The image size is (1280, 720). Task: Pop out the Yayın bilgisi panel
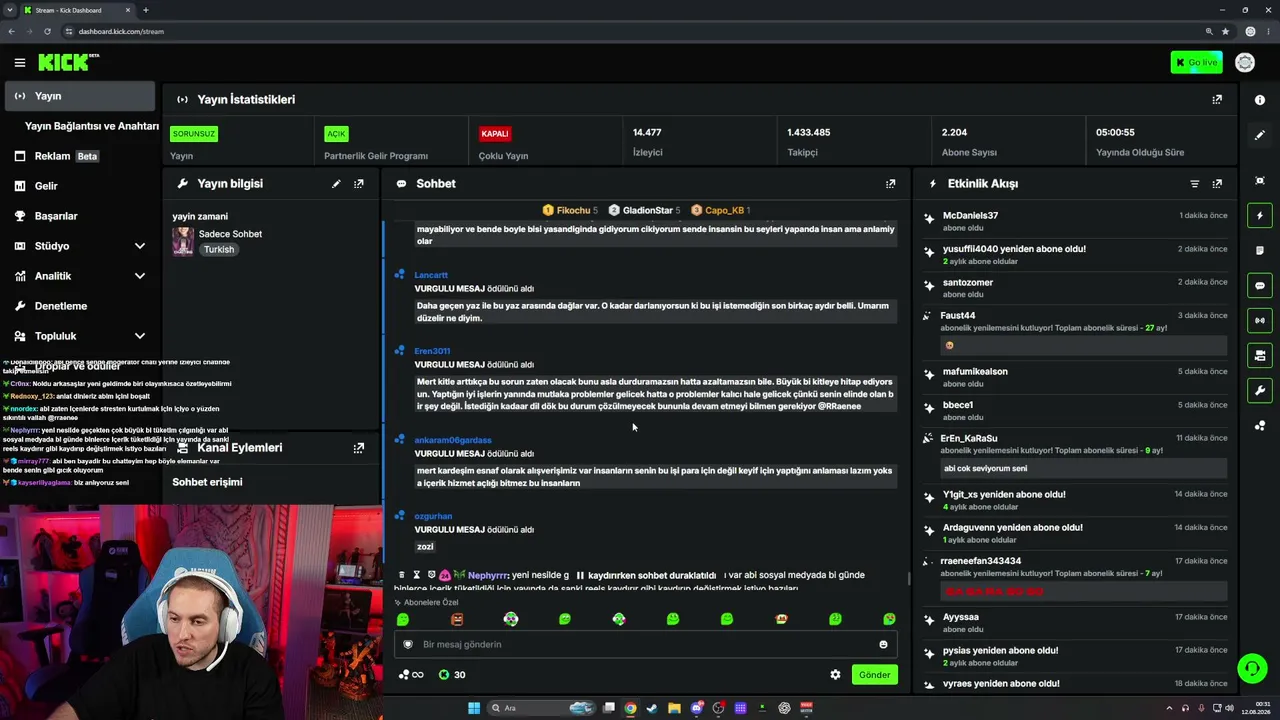pyautogui.click(x=359, y=184)
